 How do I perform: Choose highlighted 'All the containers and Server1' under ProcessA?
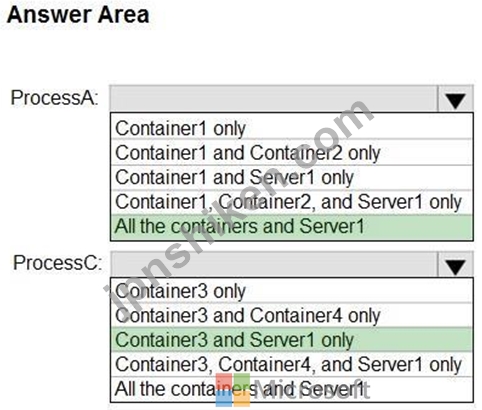tap(291, 227)
